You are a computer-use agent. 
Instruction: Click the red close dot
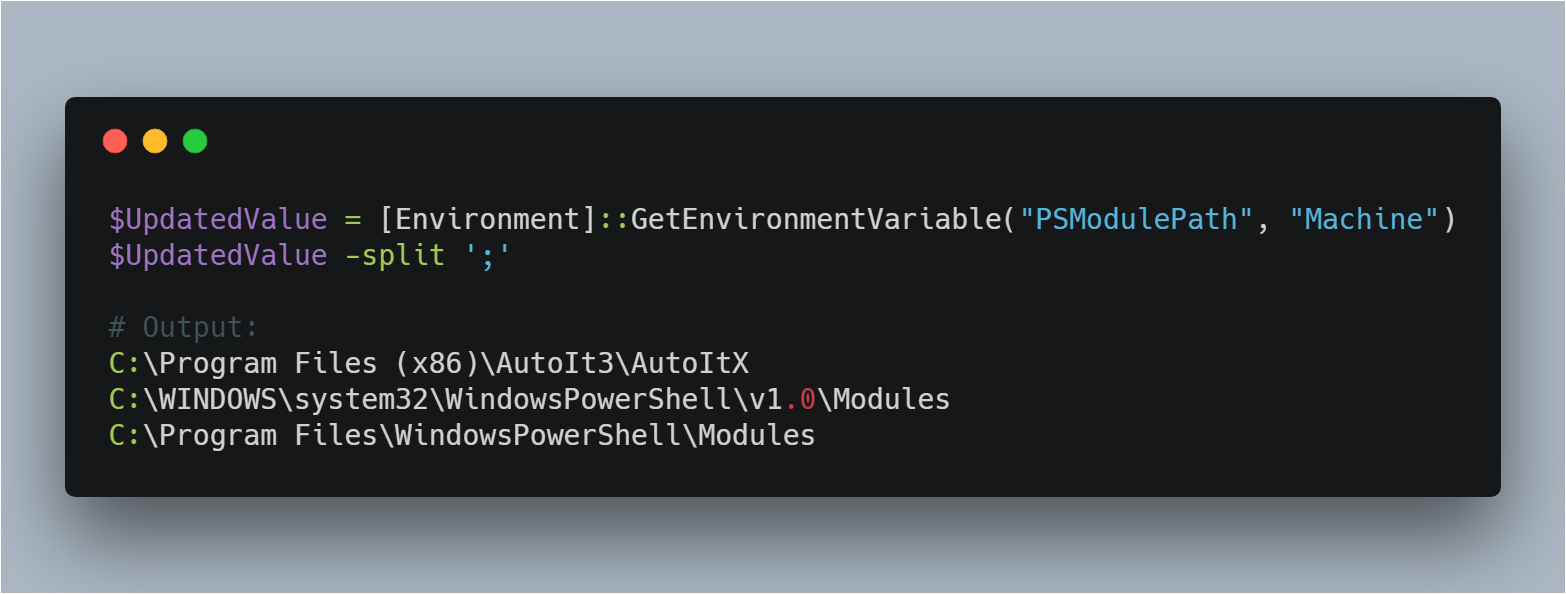(x=115, y=141)
